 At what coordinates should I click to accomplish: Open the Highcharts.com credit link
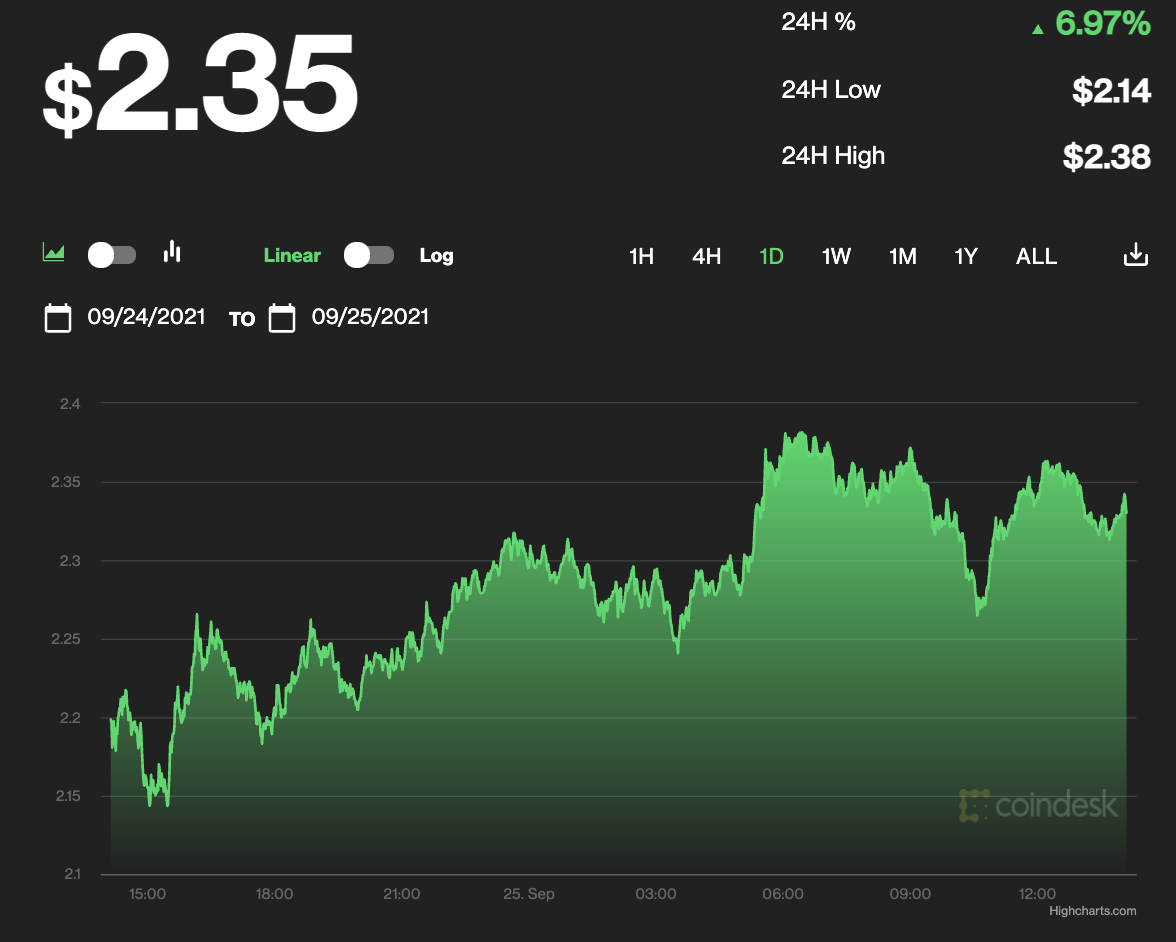(1092, 911)
